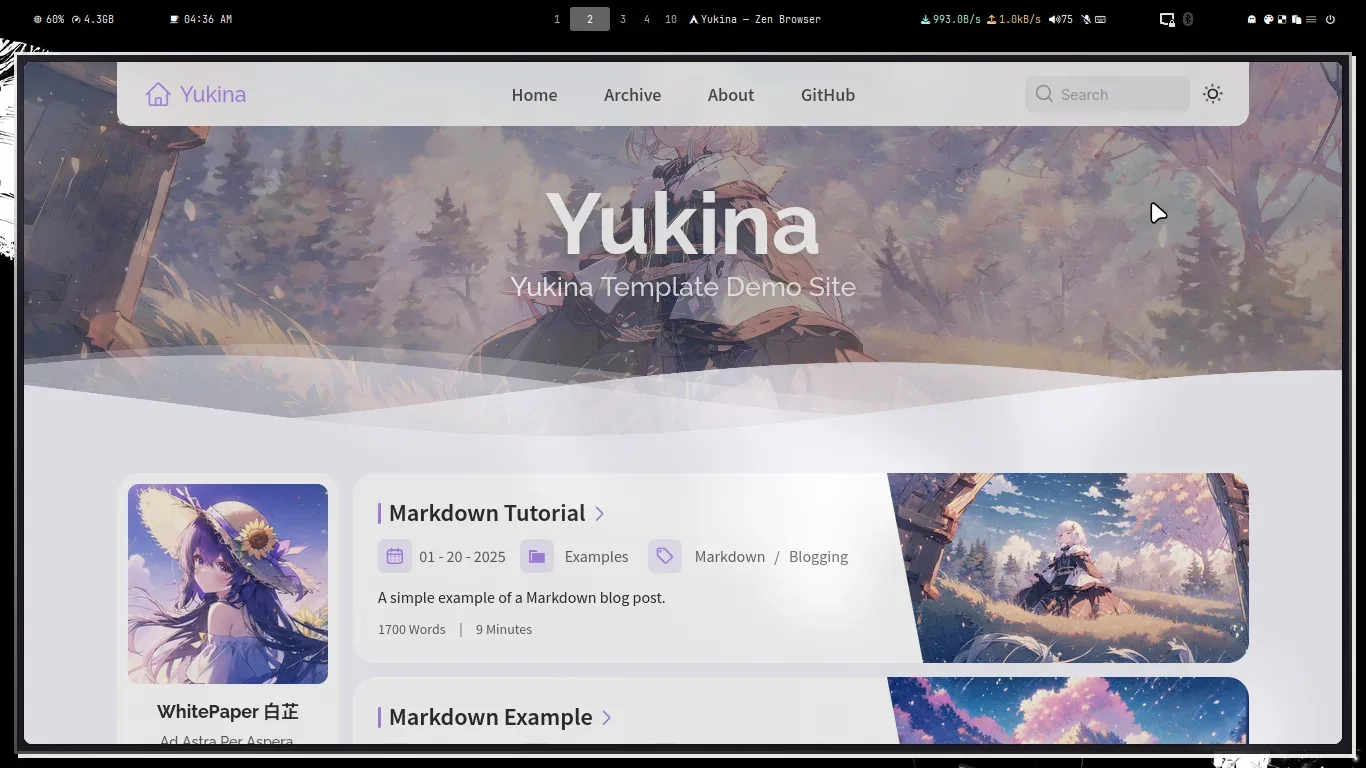
Task: Open the Markdown Tutorial cover image
Action: [1068, 568]
